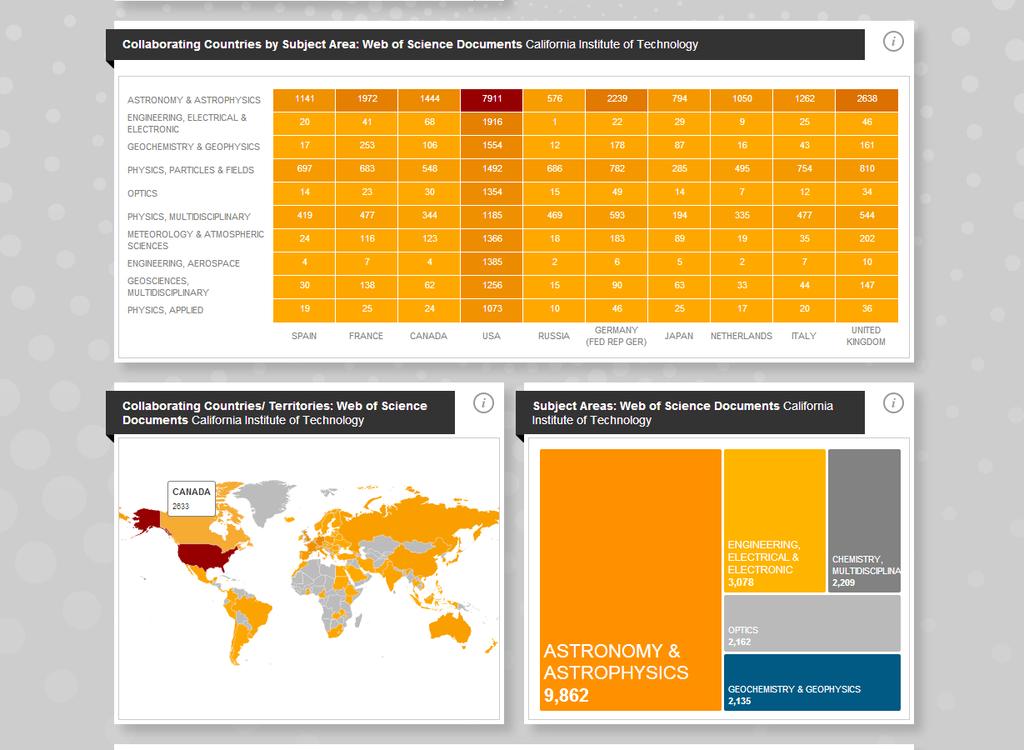
Task: Click Germany Astronomy cell 2239
Action: pyautogui.click(x=616, y=100)
